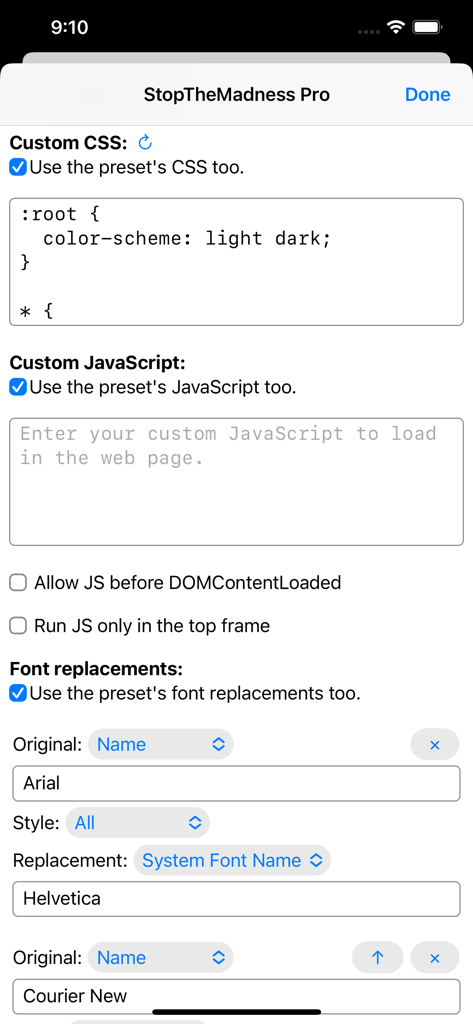Tap Done to close settings

427,95
